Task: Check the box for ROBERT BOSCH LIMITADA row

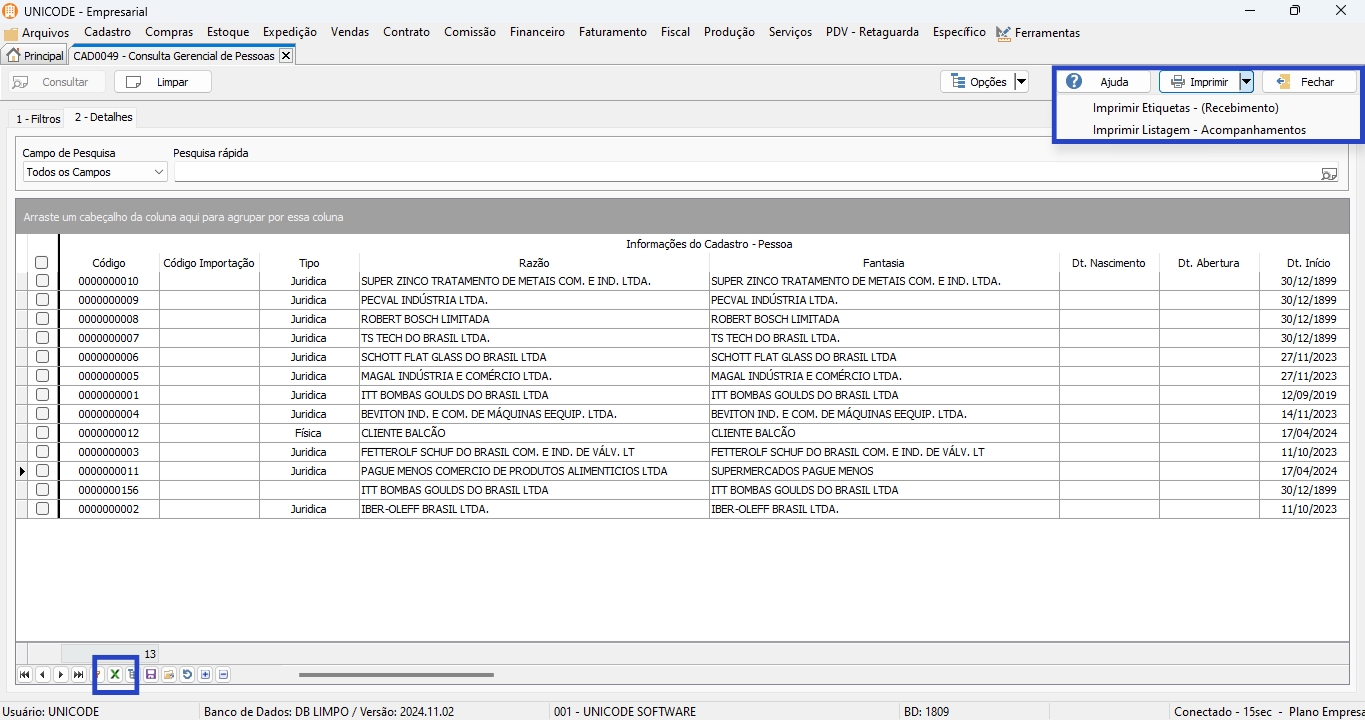Action: 42,319
